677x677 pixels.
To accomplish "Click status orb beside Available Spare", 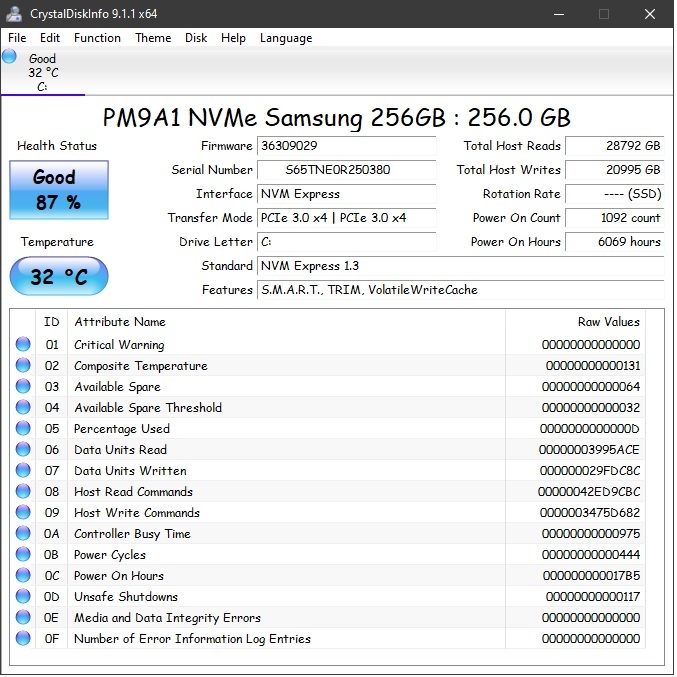I will (x=23, y=387).
